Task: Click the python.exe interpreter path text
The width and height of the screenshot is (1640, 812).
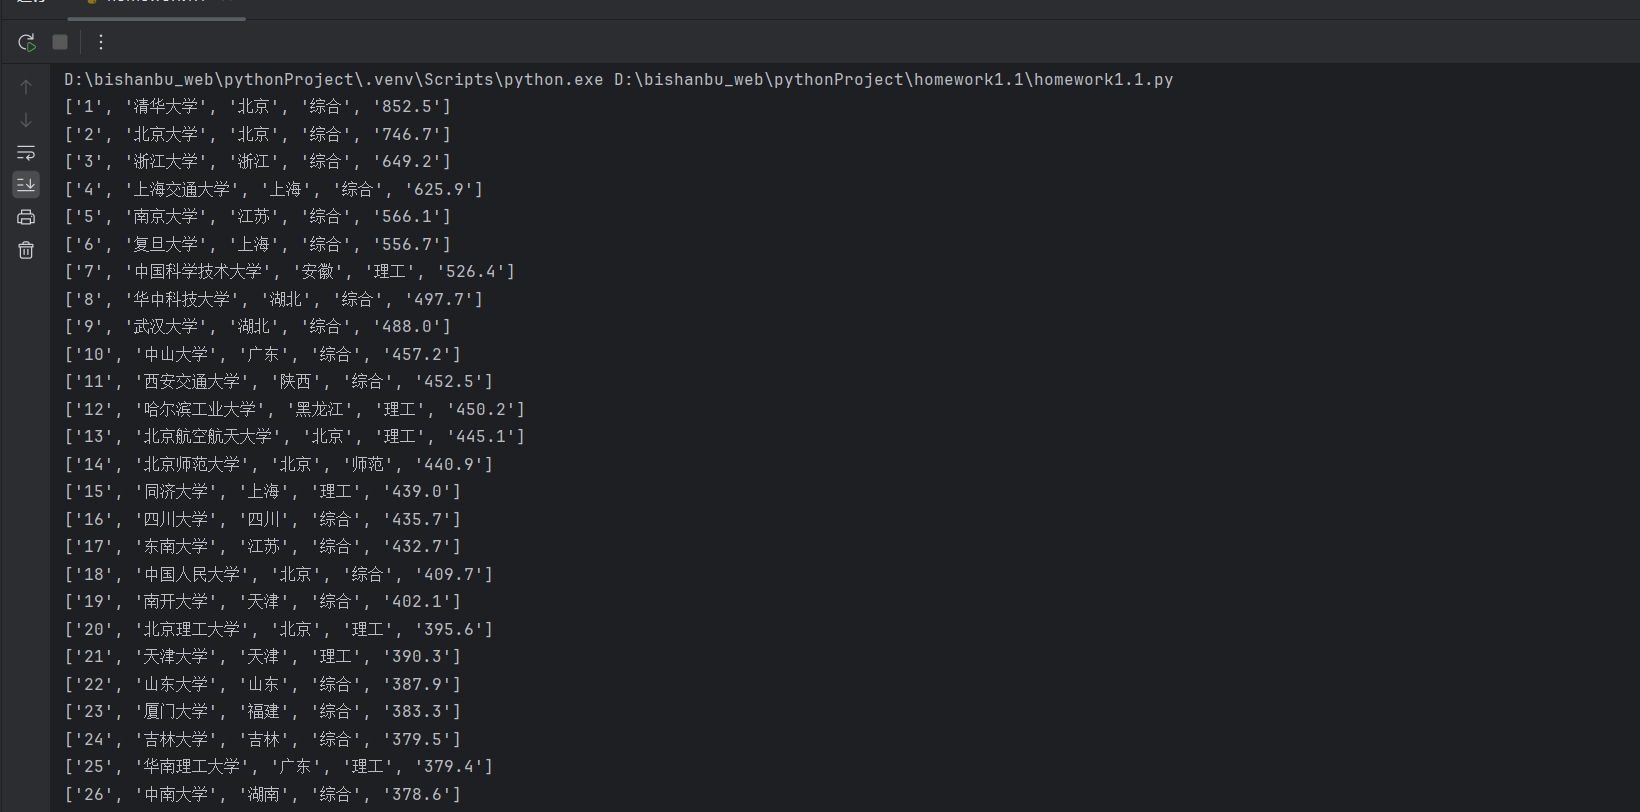Action: (333, 79)
